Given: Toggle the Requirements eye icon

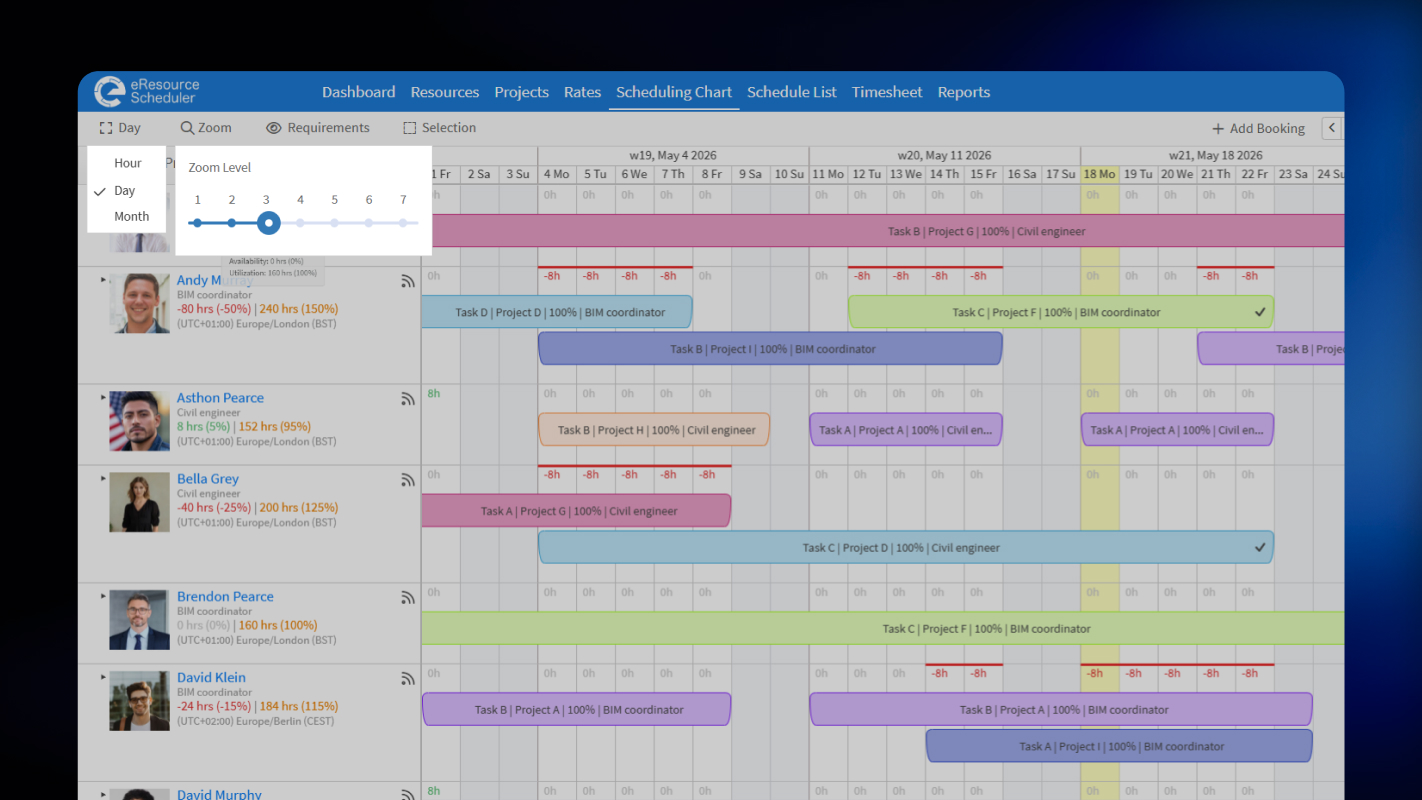Looking at the screenshot, I should pyautogui.click(x=274, y=128).
